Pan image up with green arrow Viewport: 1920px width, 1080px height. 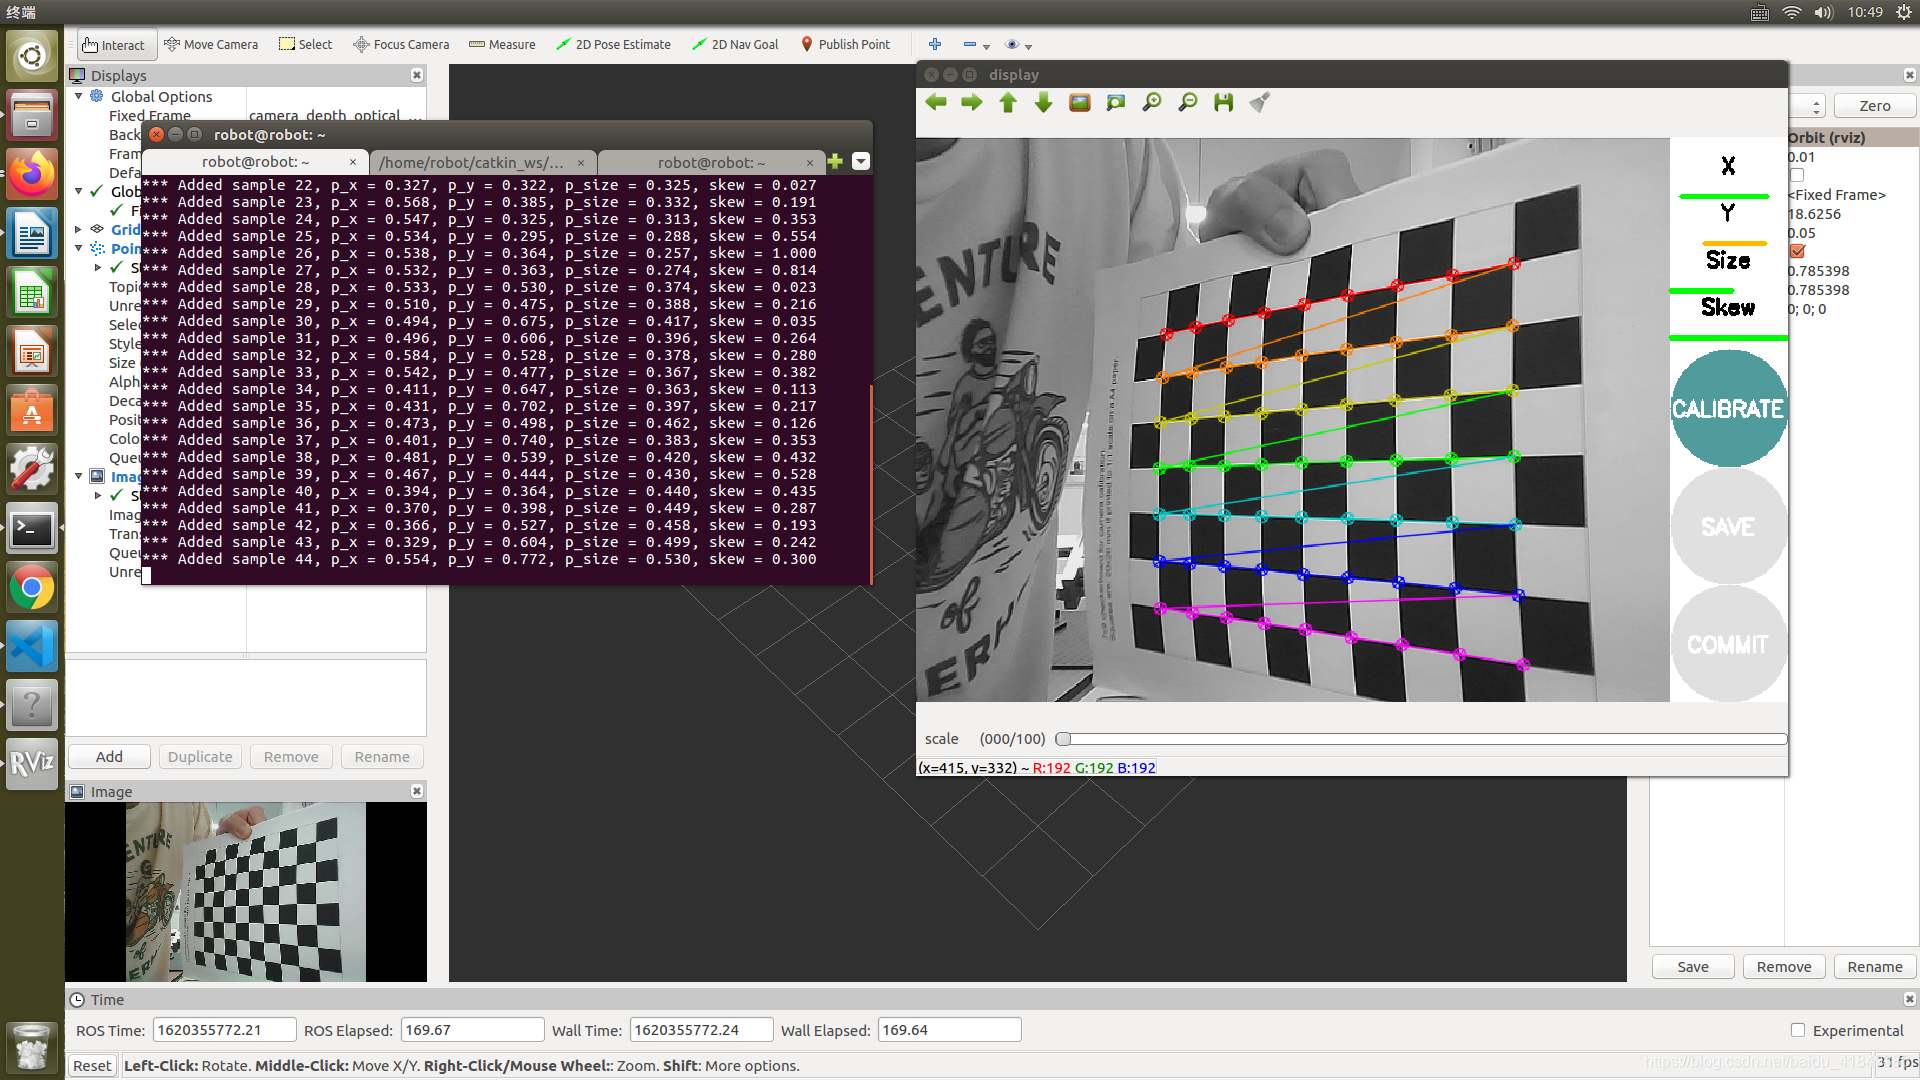1008,103
